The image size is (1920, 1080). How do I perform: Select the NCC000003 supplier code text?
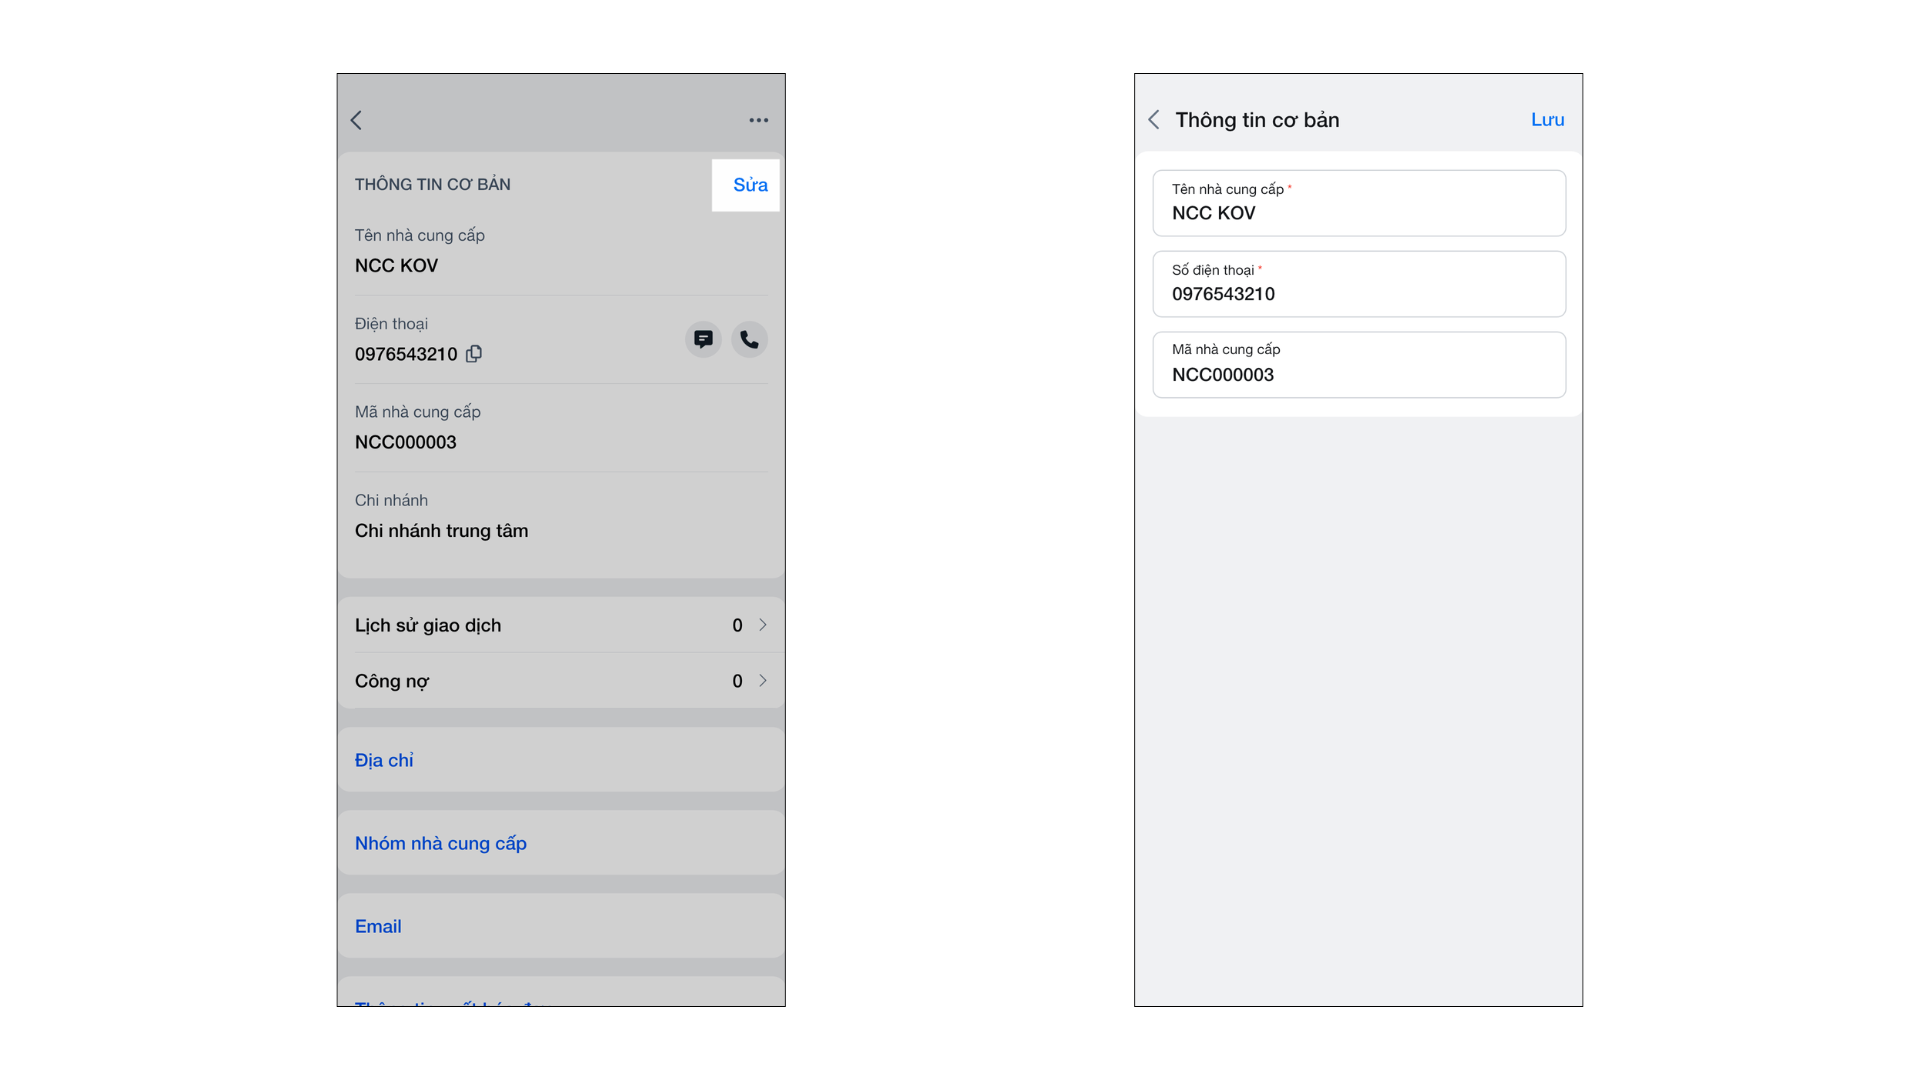pyautogui.click(x=405, y=442)
